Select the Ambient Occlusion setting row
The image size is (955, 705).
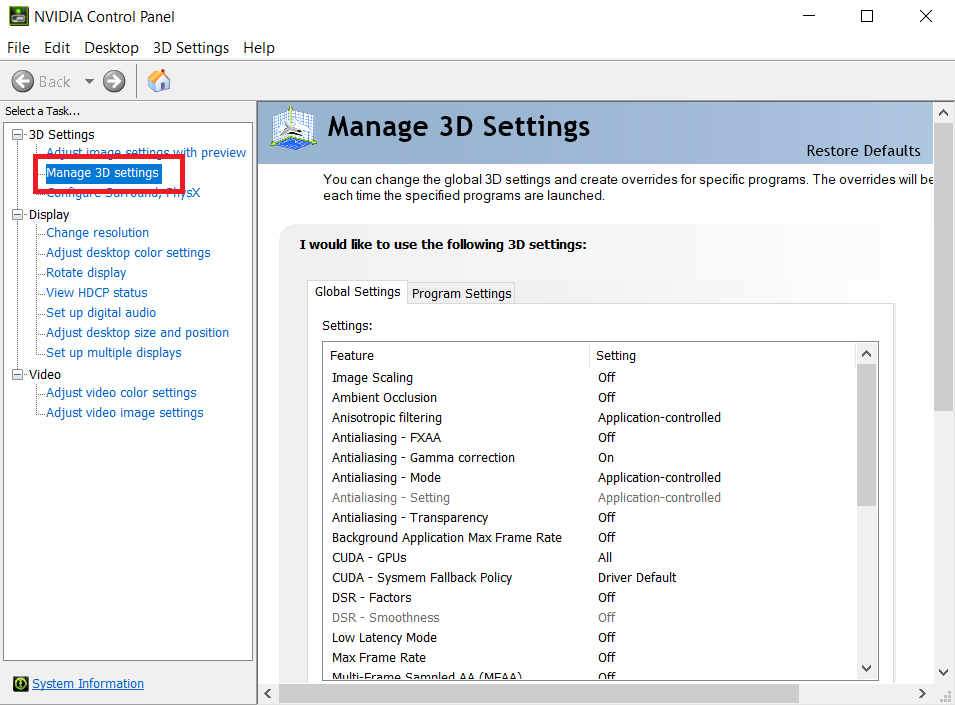[x=384, y=397]
